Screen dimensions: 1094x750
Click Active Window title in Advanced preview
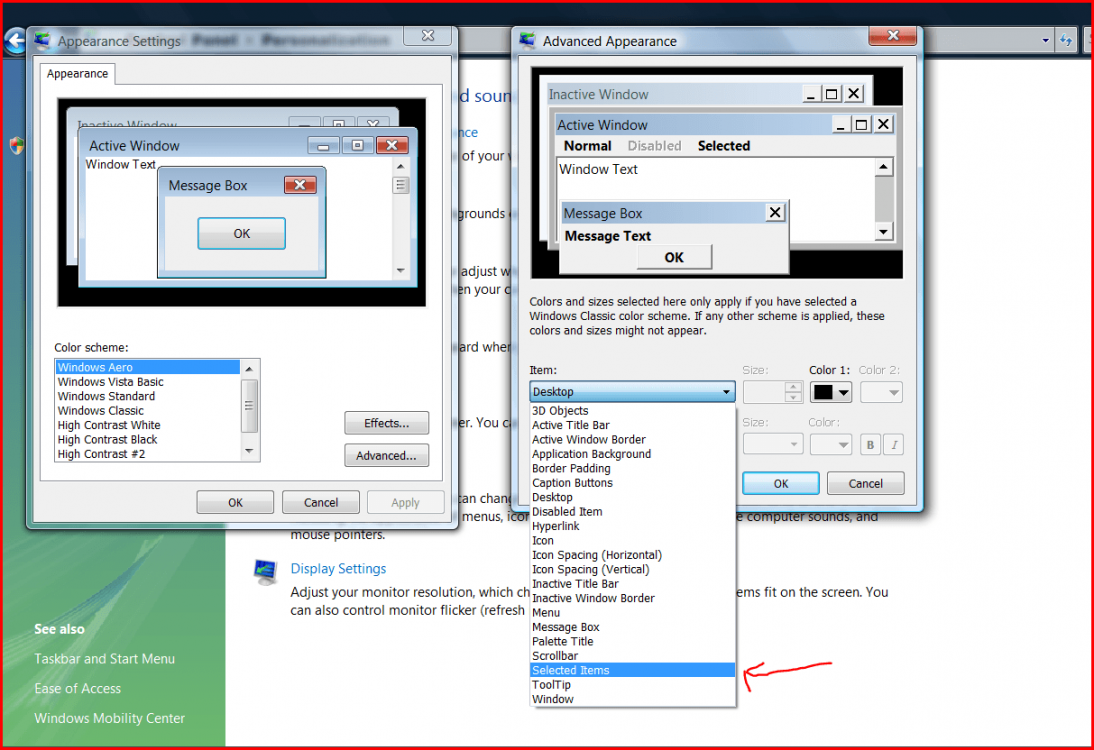(602, 125)
